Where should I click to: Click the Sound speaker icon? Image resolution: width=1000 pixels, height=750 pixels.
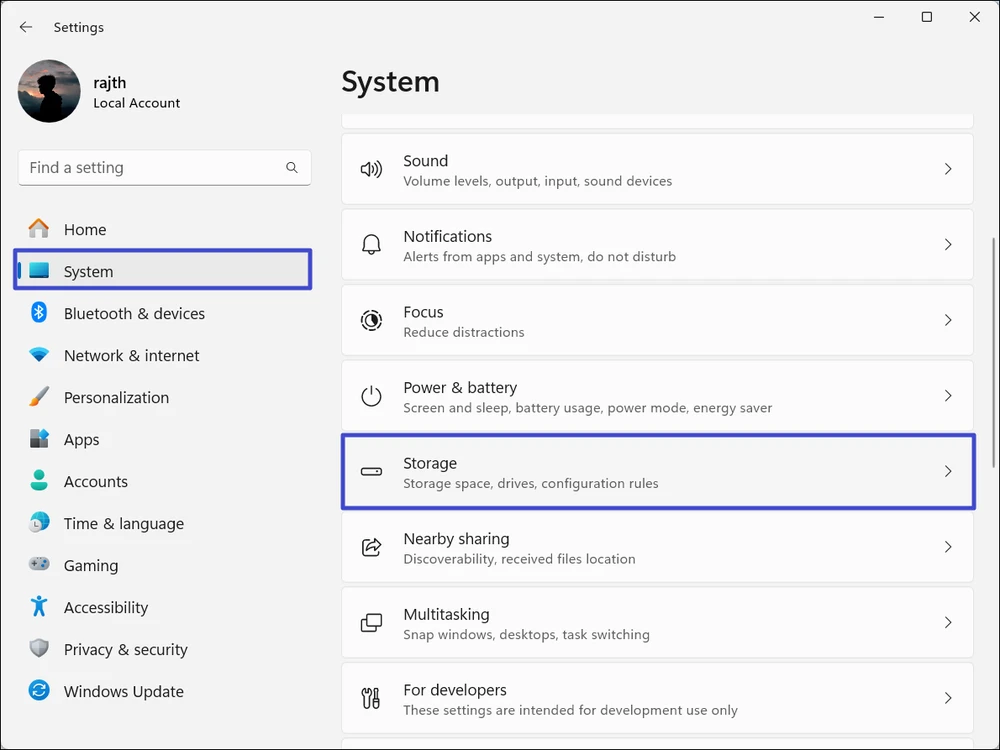coord(371,170)
